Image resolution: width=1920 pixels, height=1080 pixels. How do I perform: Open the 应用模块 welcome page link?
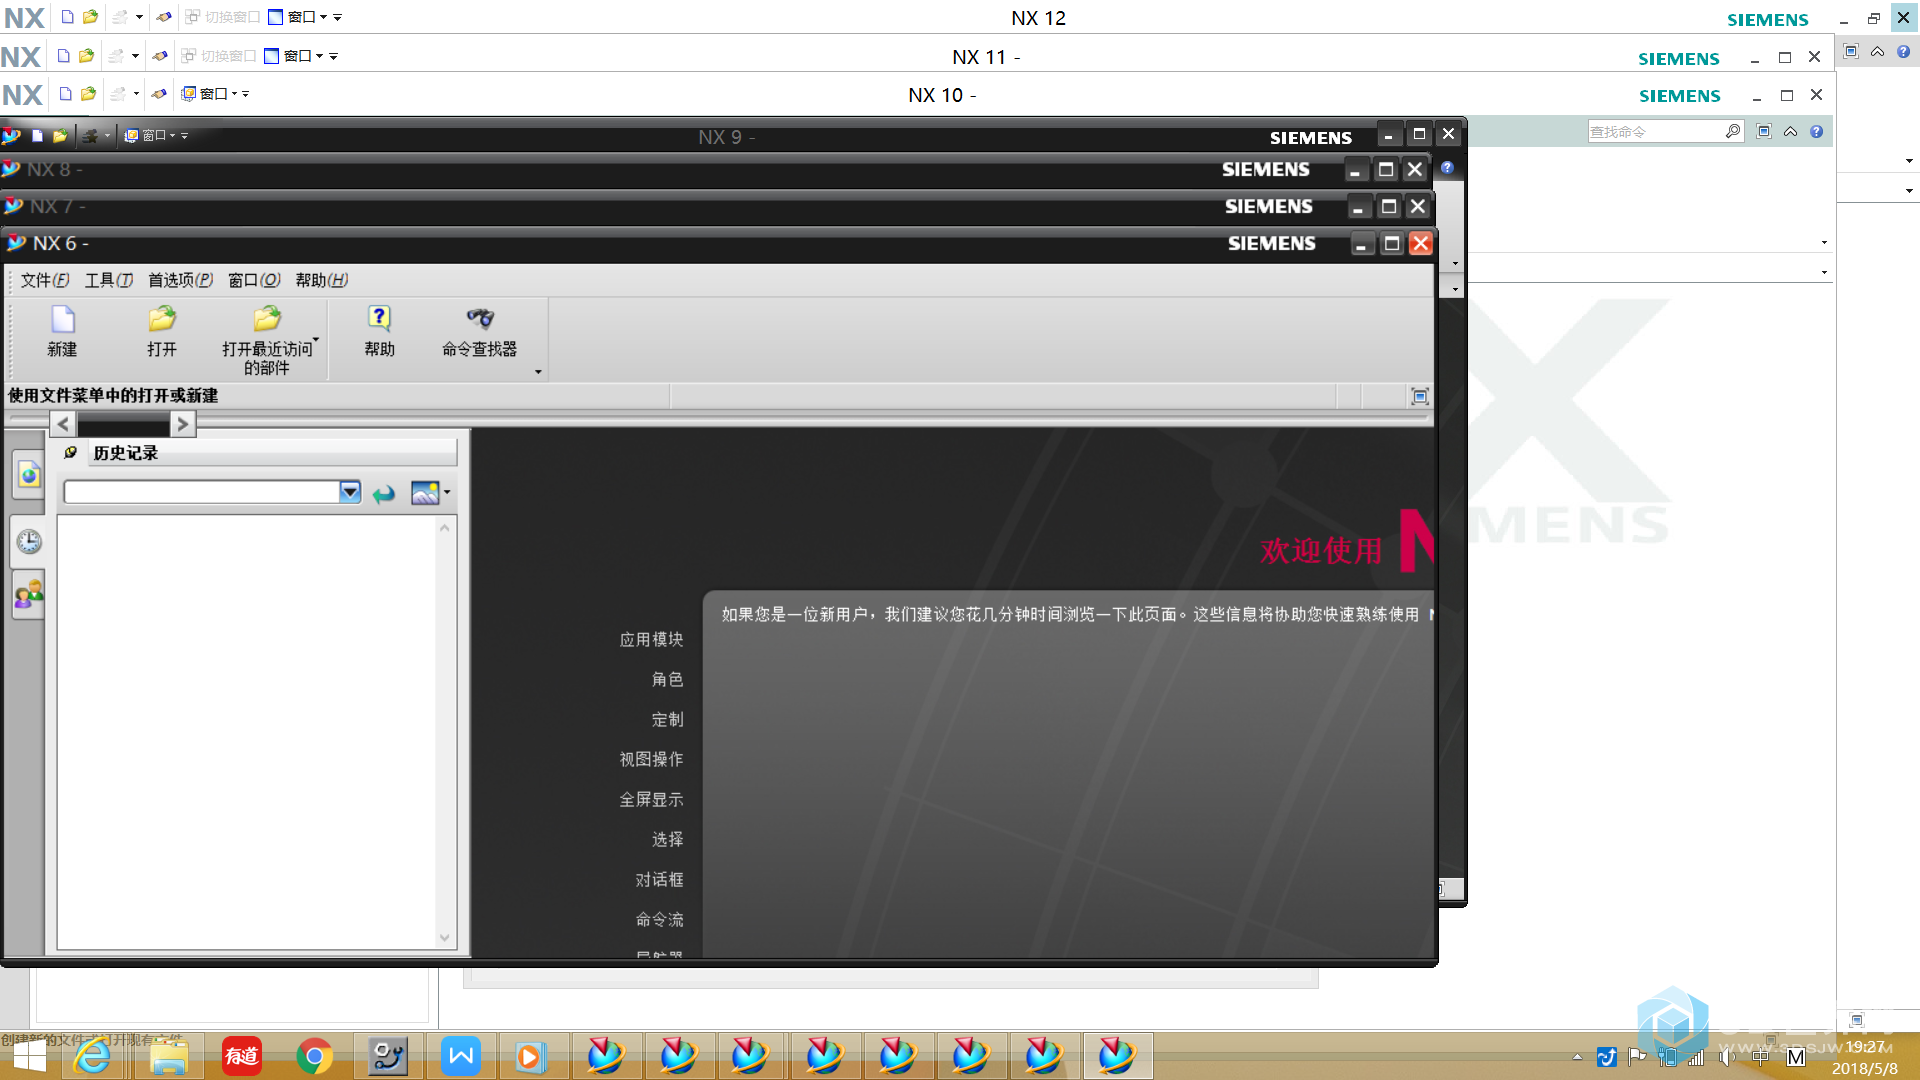tap(651, 639)
